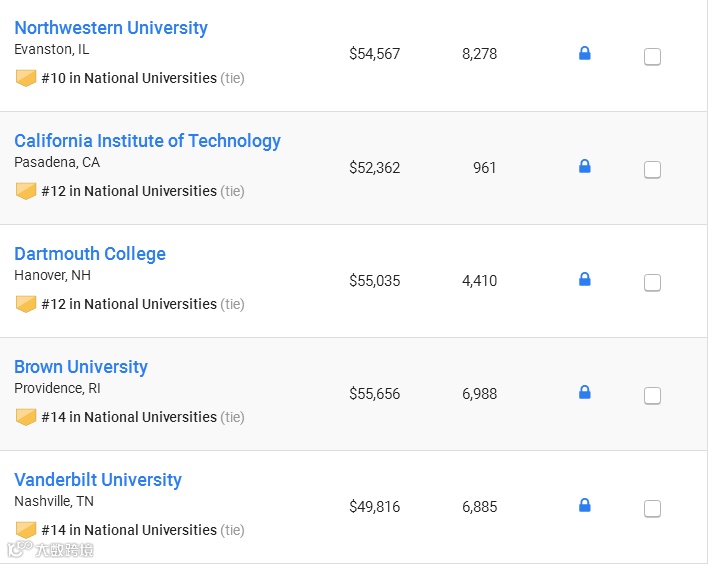708x564 pixels.
Task: Visit the Brown University link
Action: 81,367
